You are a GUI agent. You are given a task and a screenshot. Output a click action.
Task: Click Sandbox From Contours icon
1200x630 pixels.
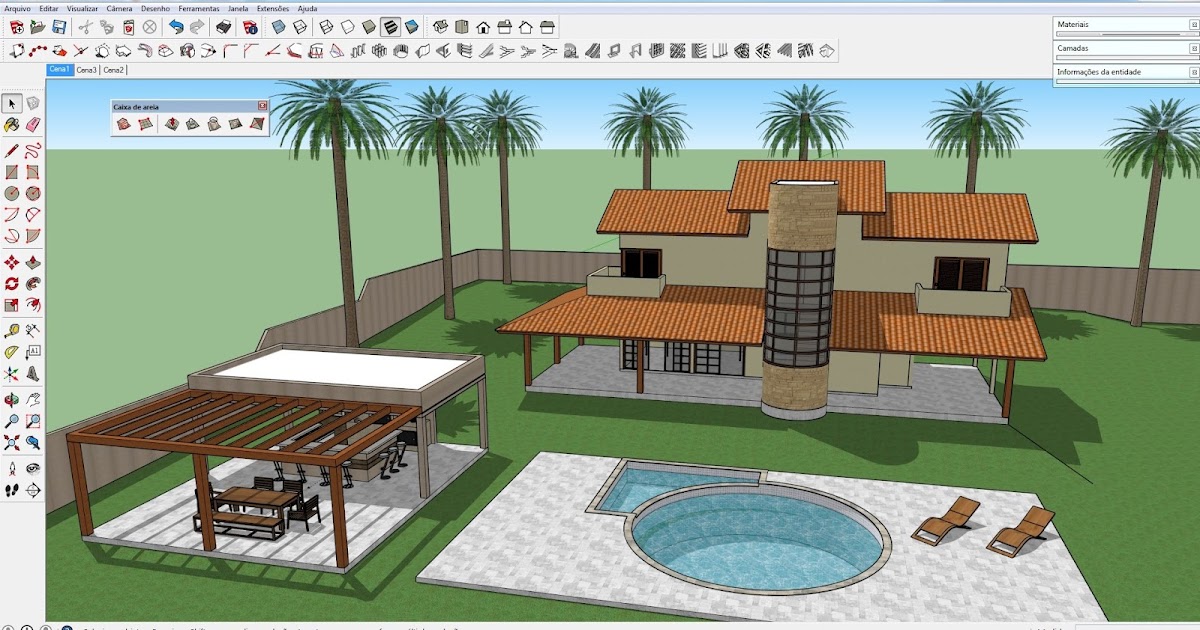123,124
